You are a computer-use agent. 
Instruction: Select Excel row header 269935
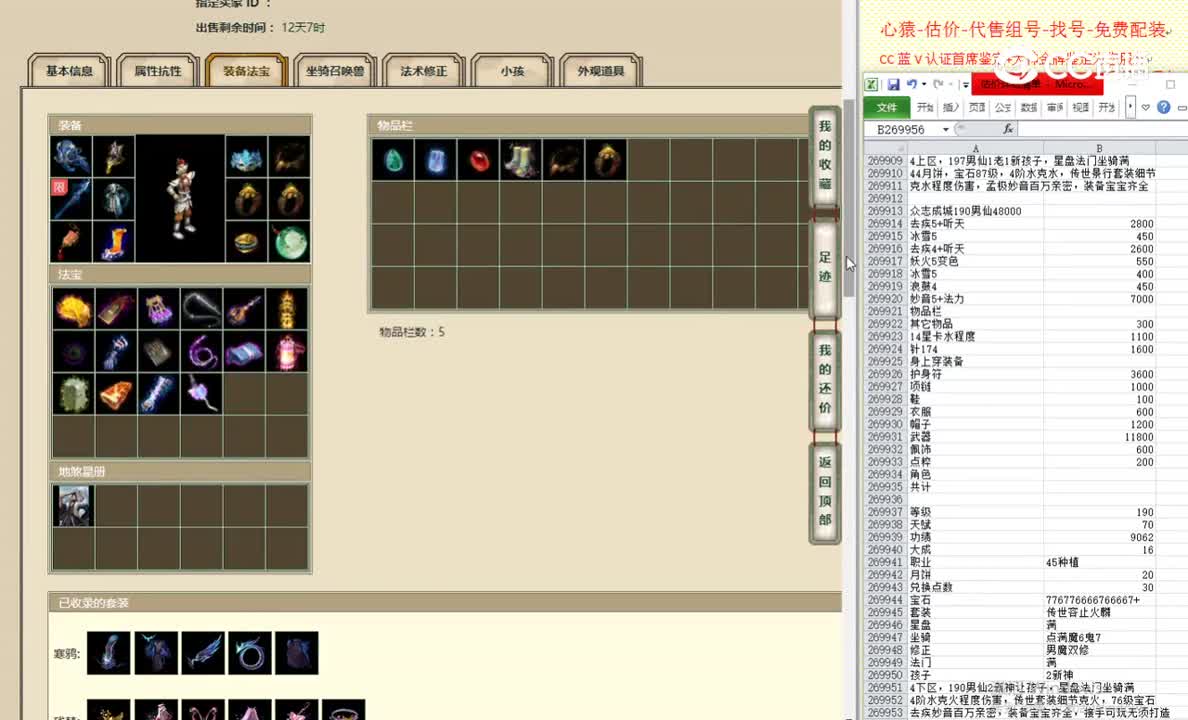point(885,487)
